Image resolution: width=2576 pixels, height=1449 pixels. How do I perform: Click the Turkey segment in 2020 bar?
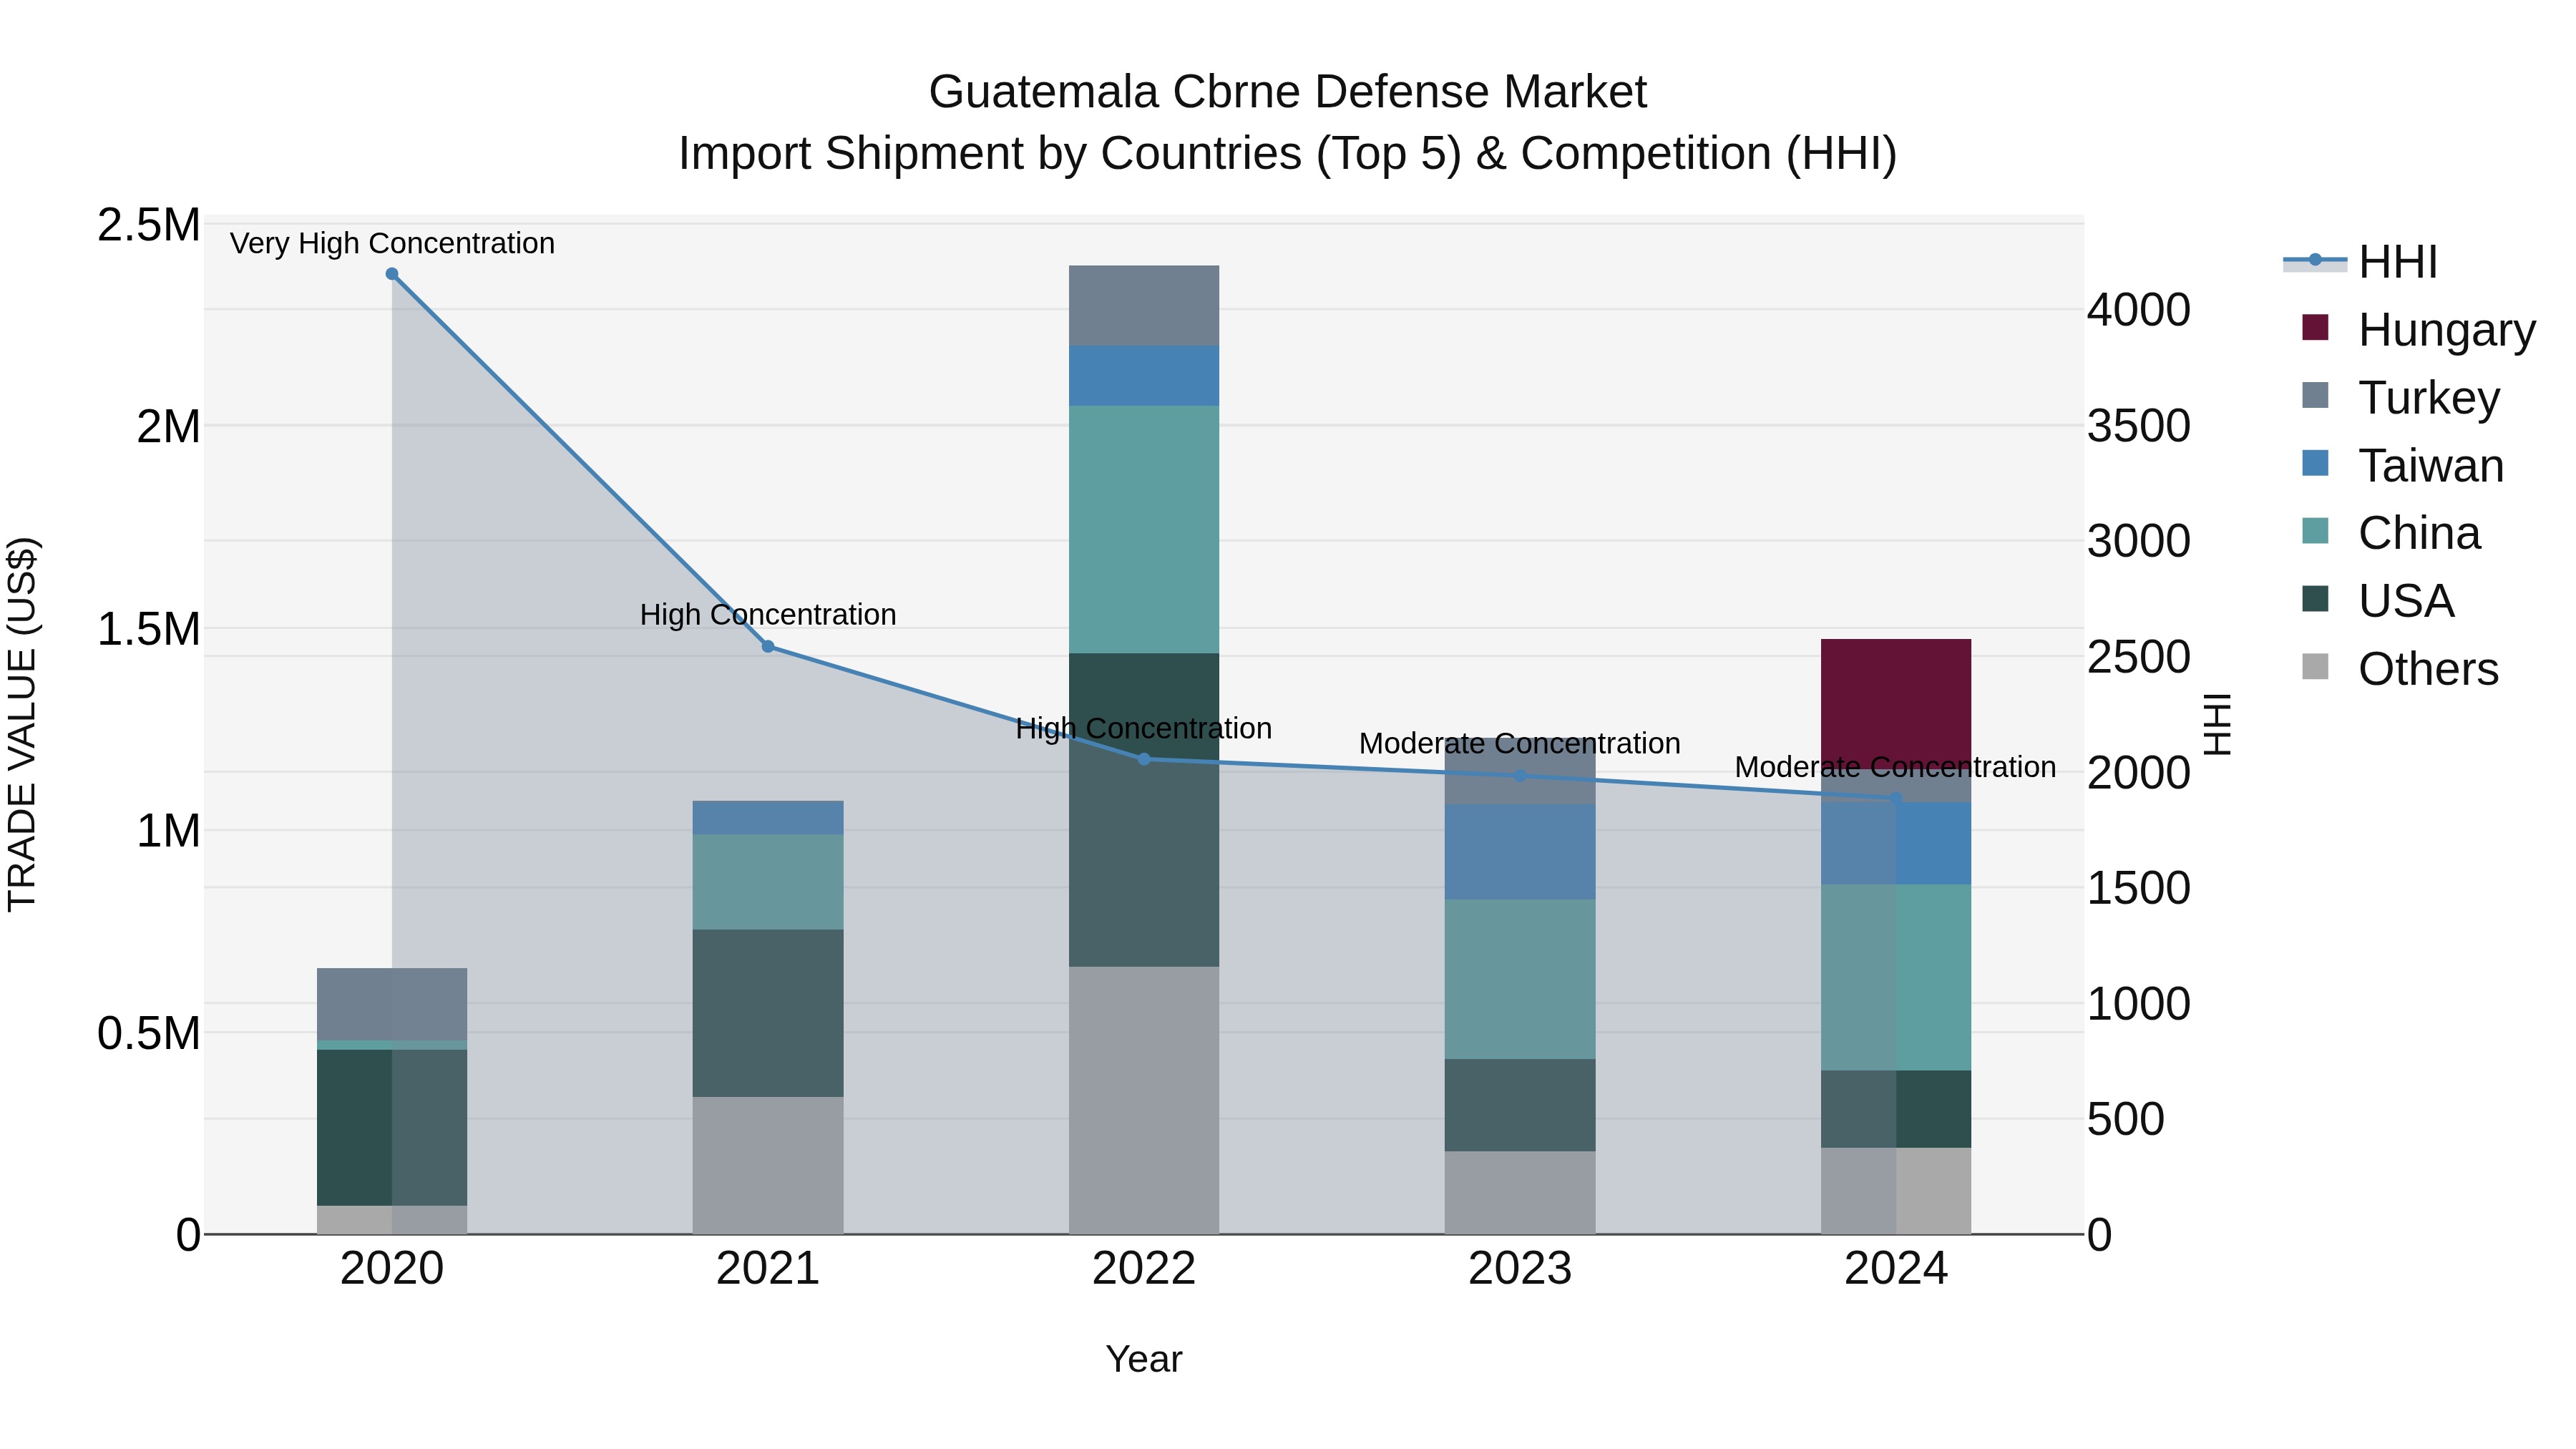392,1004
